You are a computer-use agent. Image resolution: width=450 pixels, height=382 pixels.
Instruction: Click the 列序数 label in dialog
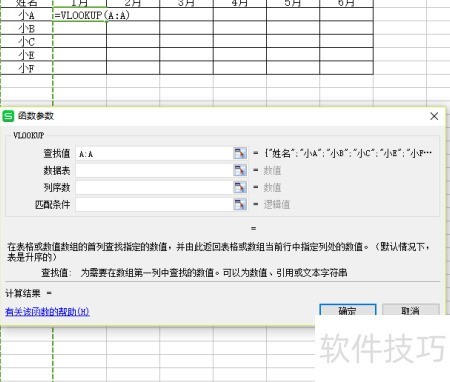pos(57,188)
